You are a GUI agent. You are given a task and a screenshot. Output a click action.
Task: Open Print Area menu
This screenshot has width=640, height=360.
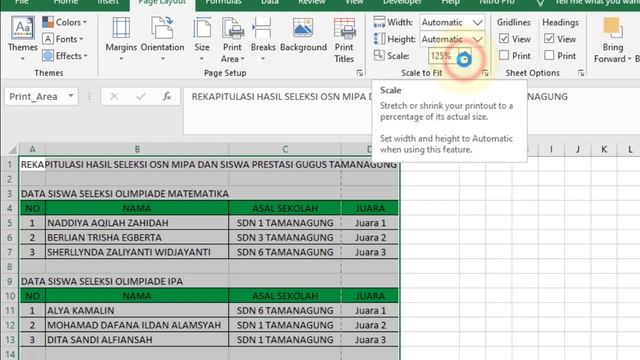point(232,40)
